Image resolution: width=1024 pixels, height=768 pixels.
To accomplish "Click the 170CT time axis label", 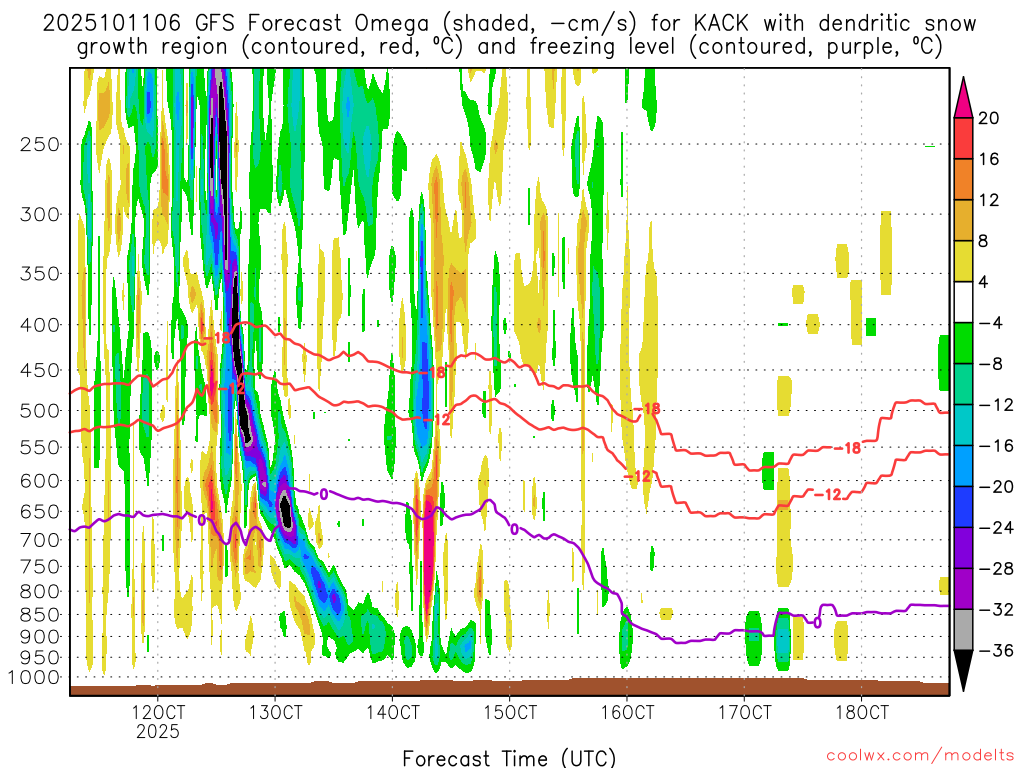I will [744, 712].
